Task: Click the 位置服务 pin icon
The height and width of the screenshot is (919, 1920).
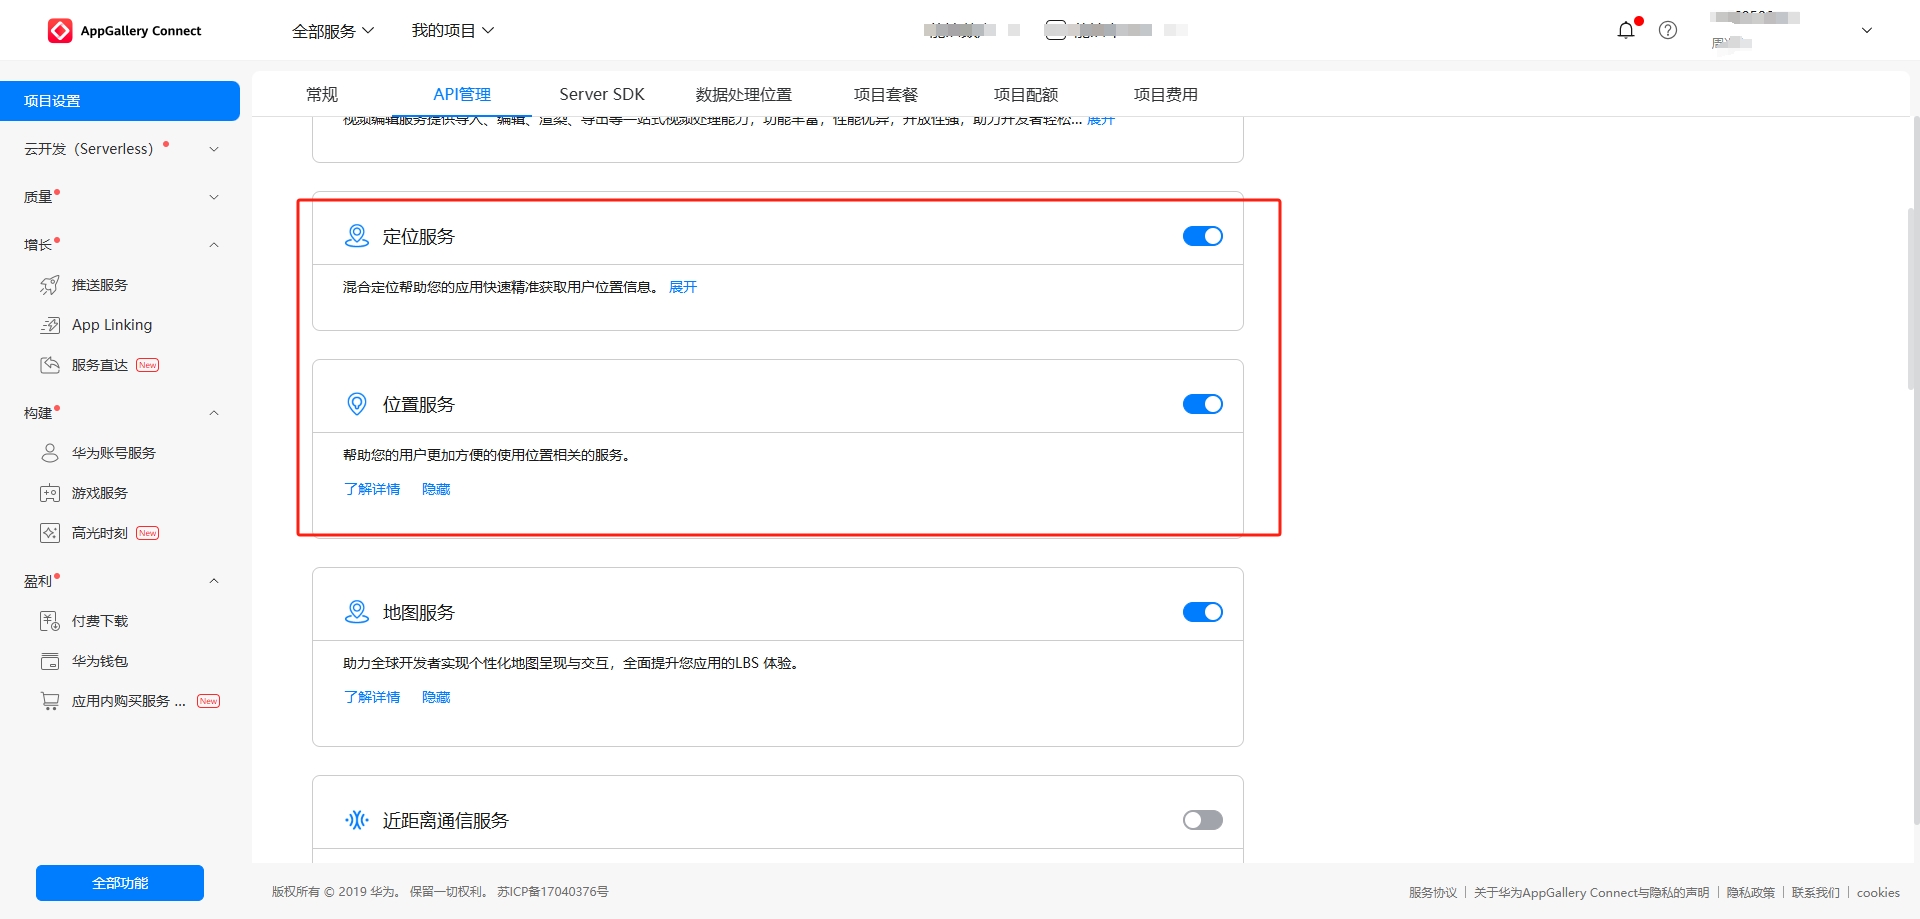Action: pyautogui.click(x=357, y=404)
